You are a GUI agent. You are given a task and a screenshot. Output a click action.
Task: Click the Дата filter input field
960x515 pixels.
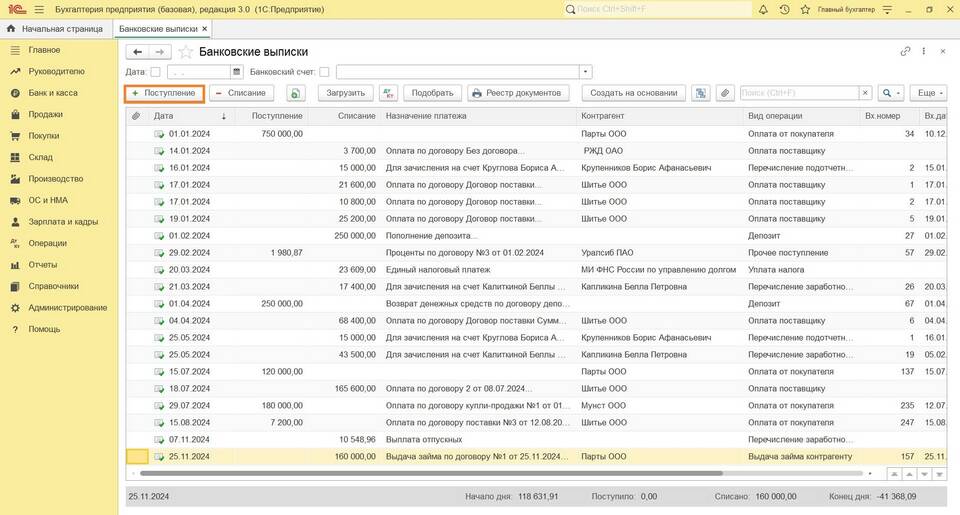[199, 72]
